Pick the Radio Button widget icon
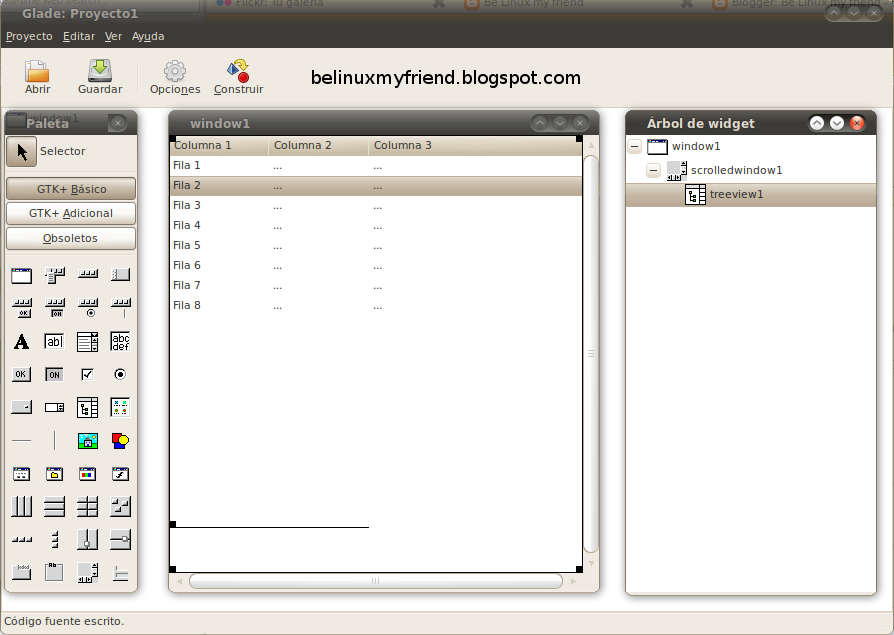Viewport: 894px width, 635px height. point(120,374)
